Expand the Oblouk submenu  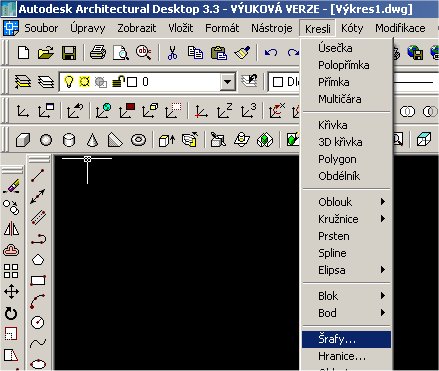coord(346,202)
